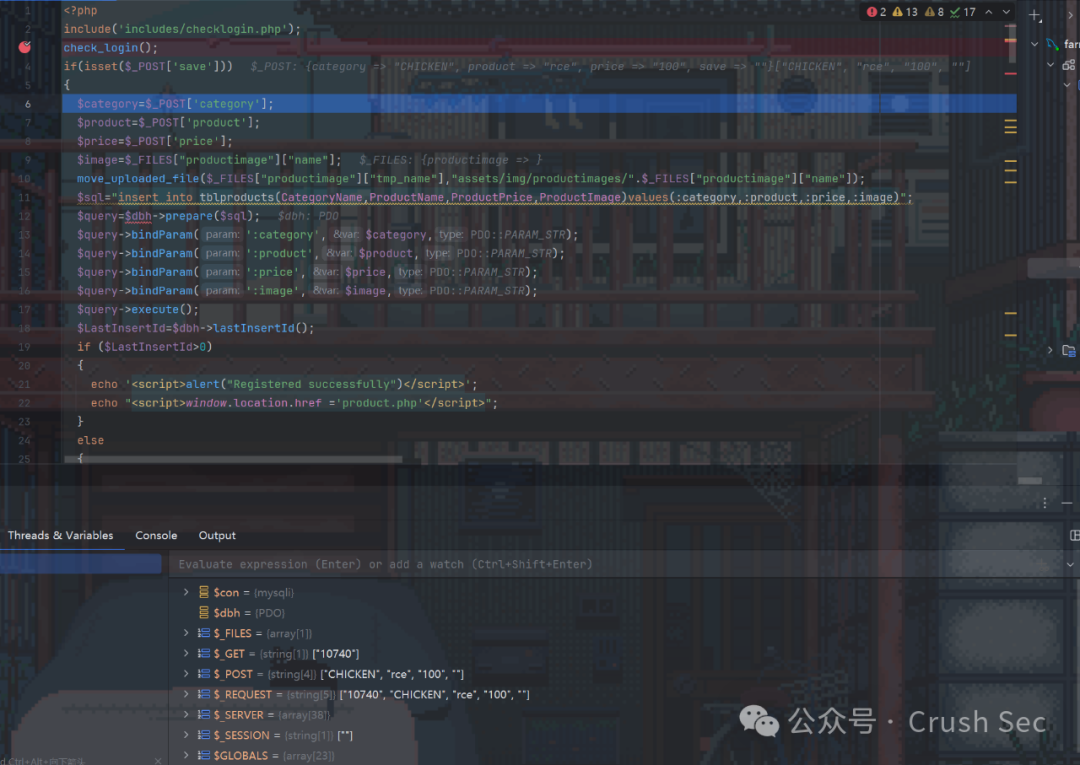Click the $LastInsertId=$dbh->lastInsertId(); line
The image size is (1080, 765).
196,328
